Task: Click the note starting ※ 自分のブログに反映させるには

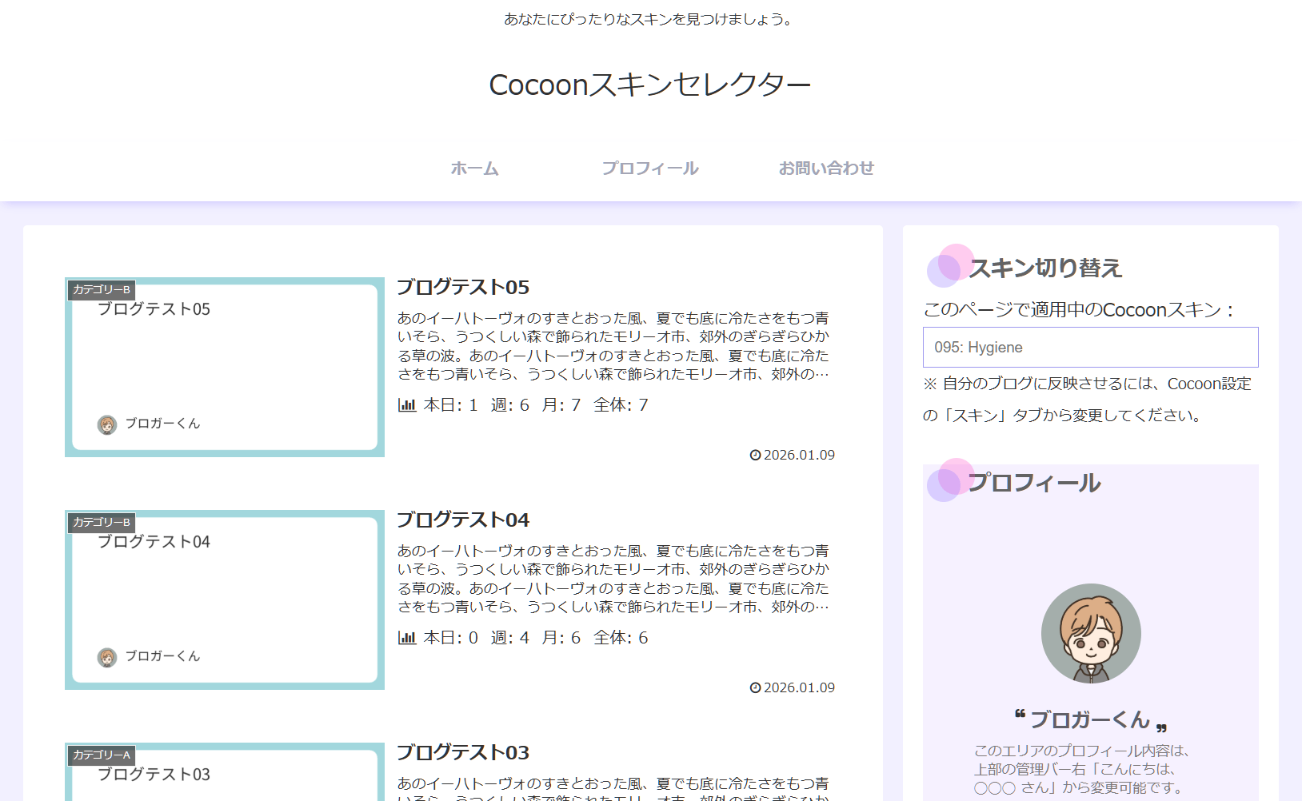Action: tap(1087, 399)
